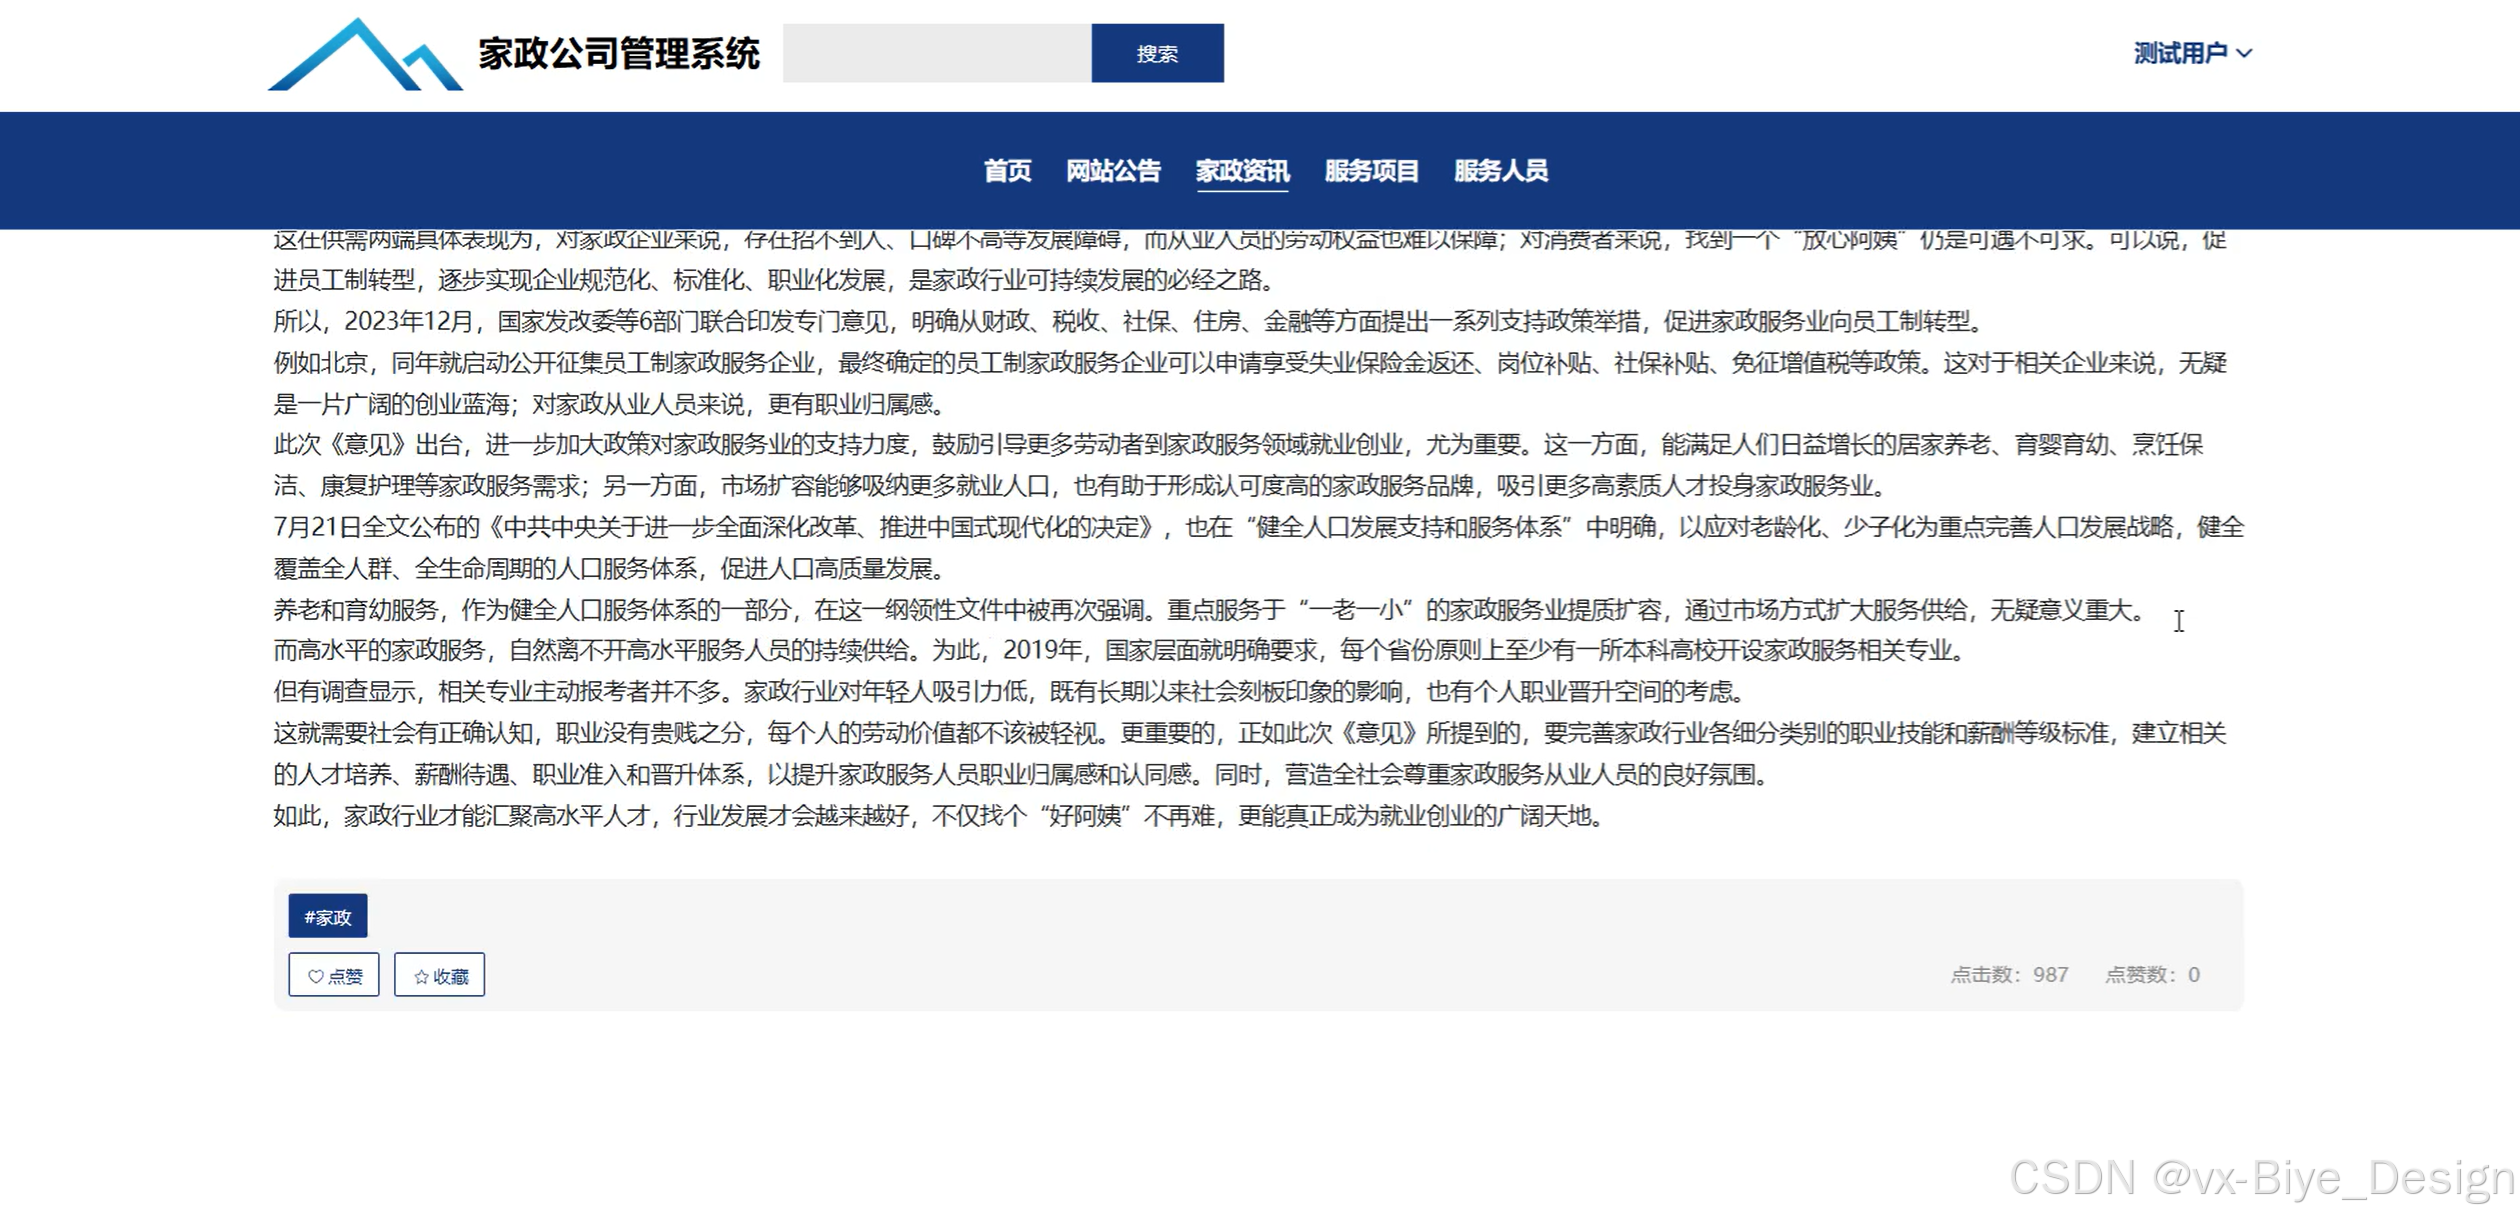The image size is (2520, 1218).
Task: Open the 网站公告 nav item
Action: 1113,171
